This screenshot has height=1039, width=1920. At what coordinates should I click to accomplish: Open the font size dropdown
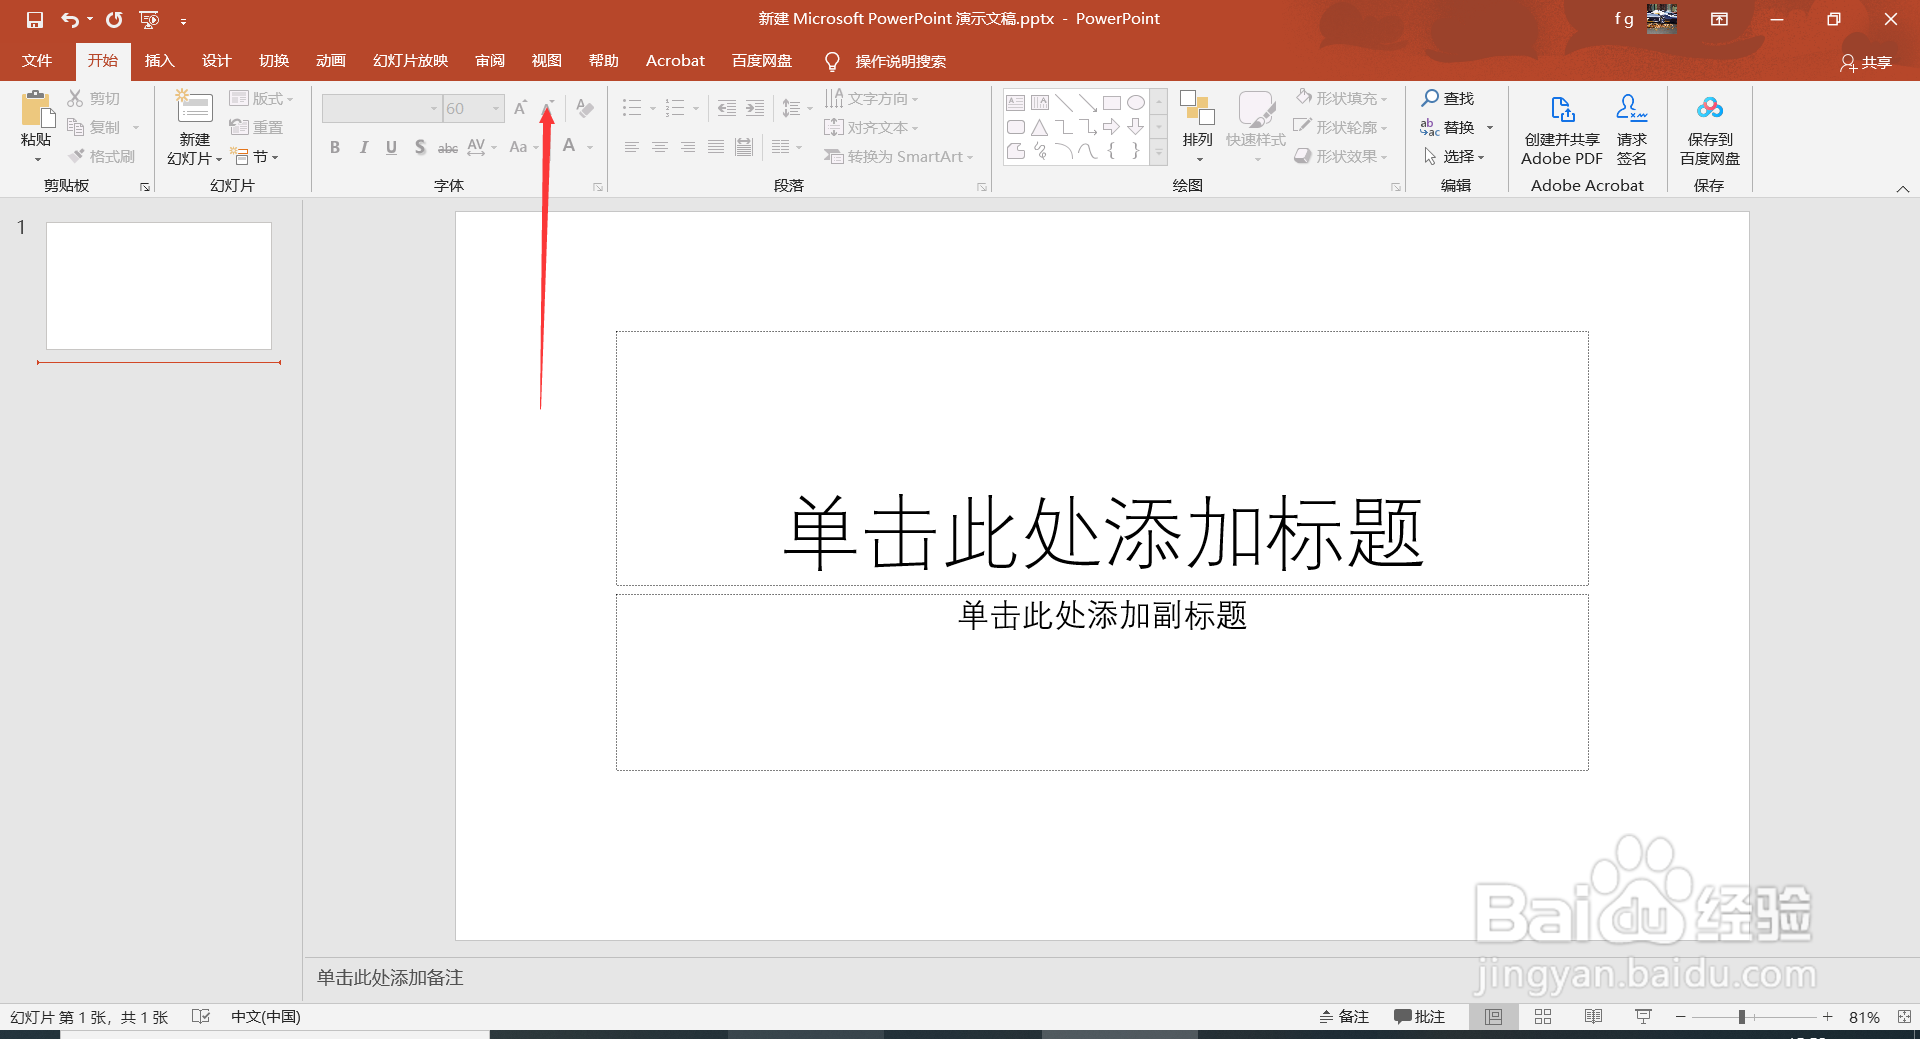point(496,108)
